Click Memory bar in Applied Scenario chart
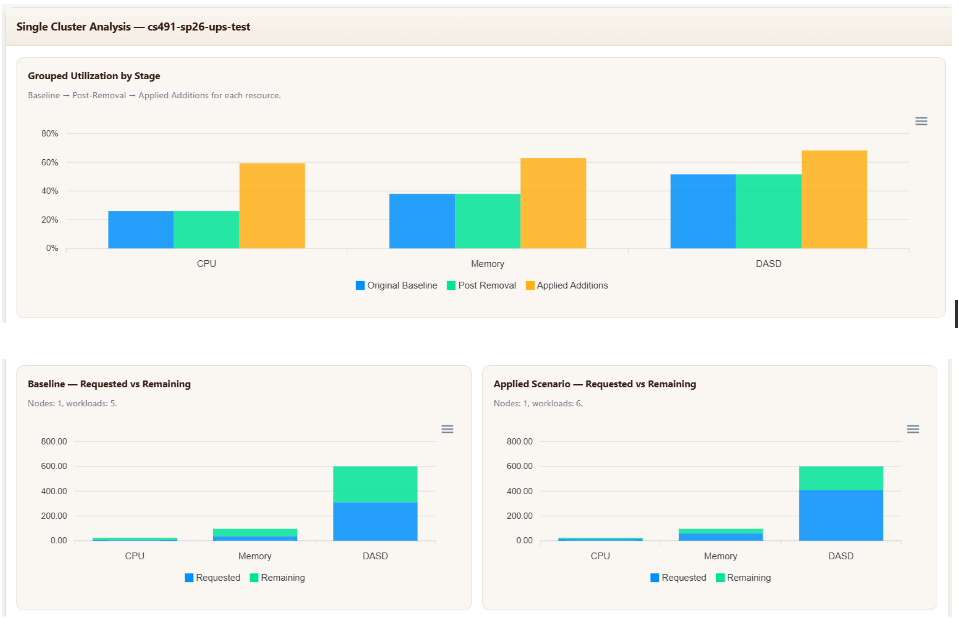 tap(720, 534)
